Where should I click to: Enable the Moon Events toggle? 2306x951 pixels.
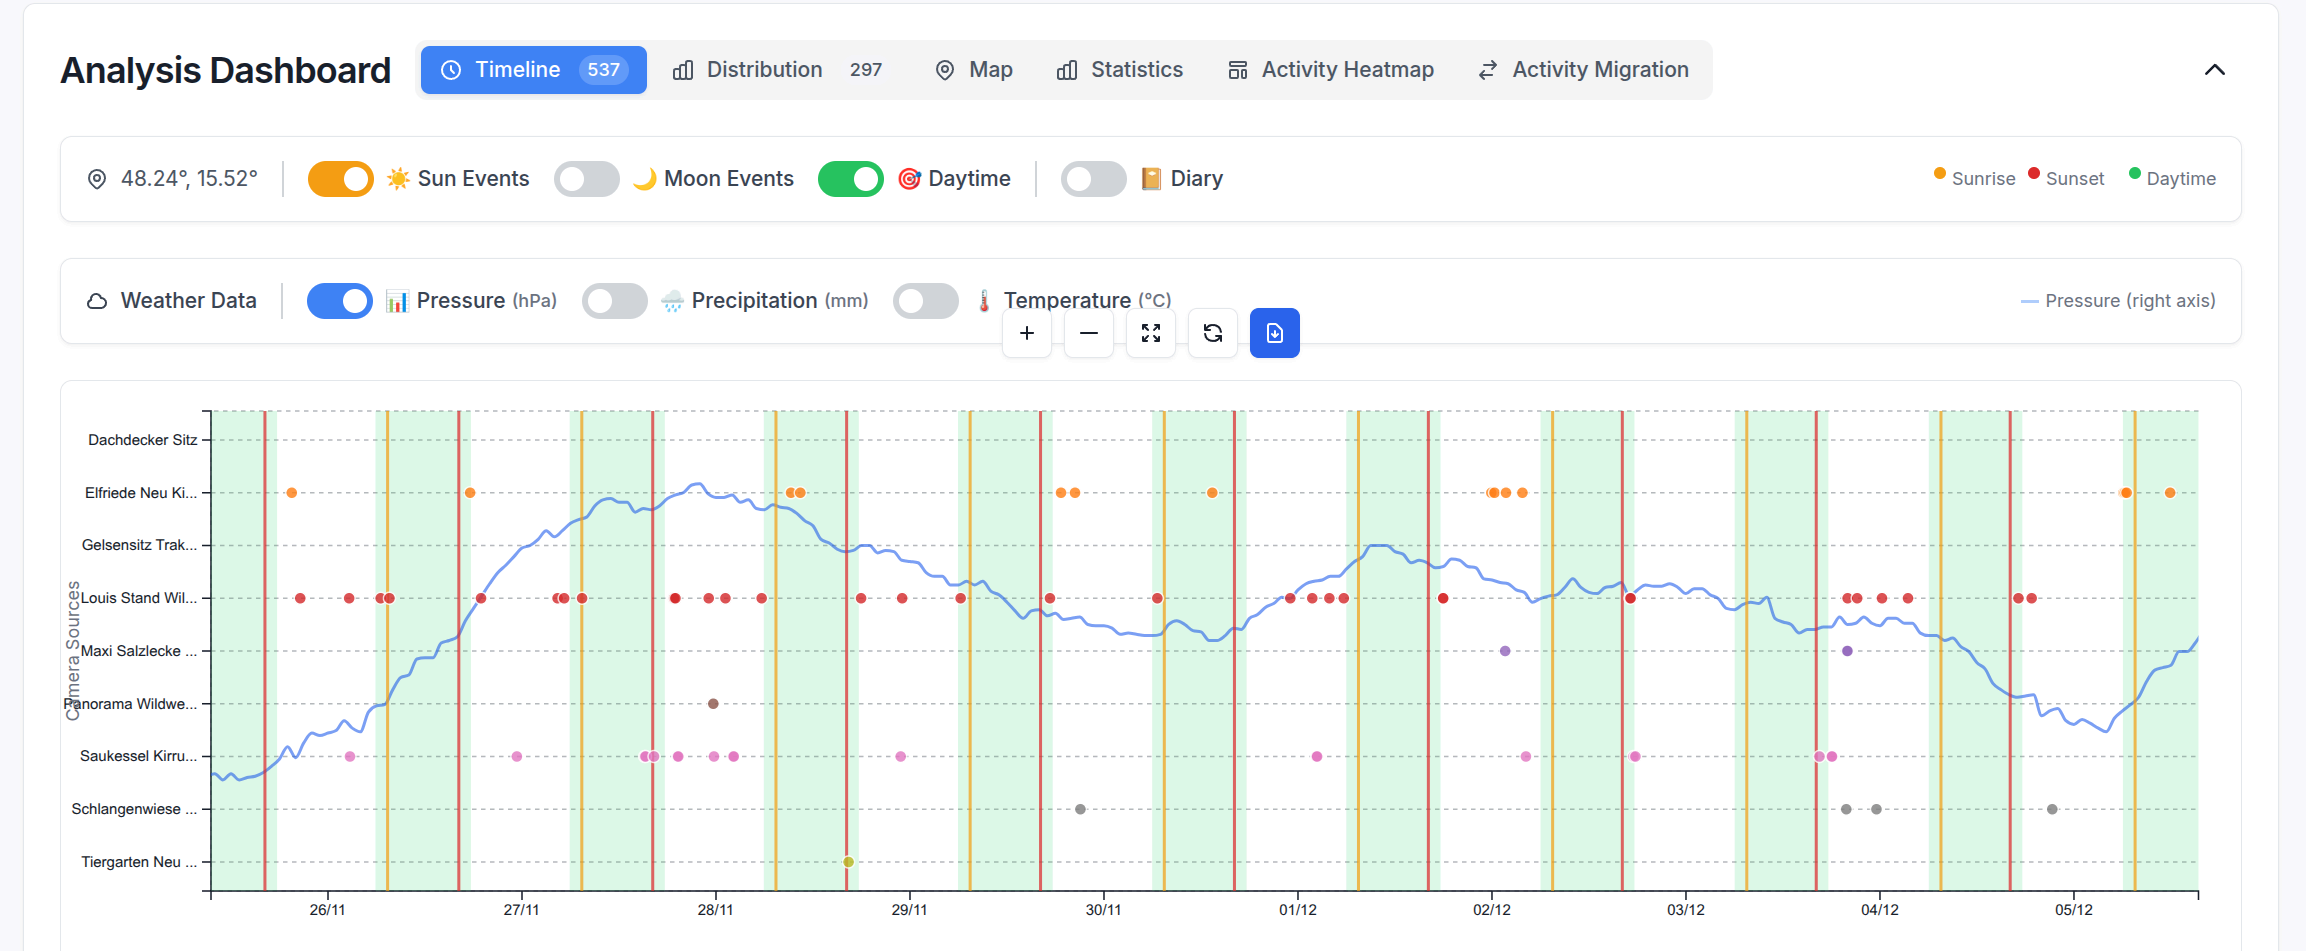[587, 178]
